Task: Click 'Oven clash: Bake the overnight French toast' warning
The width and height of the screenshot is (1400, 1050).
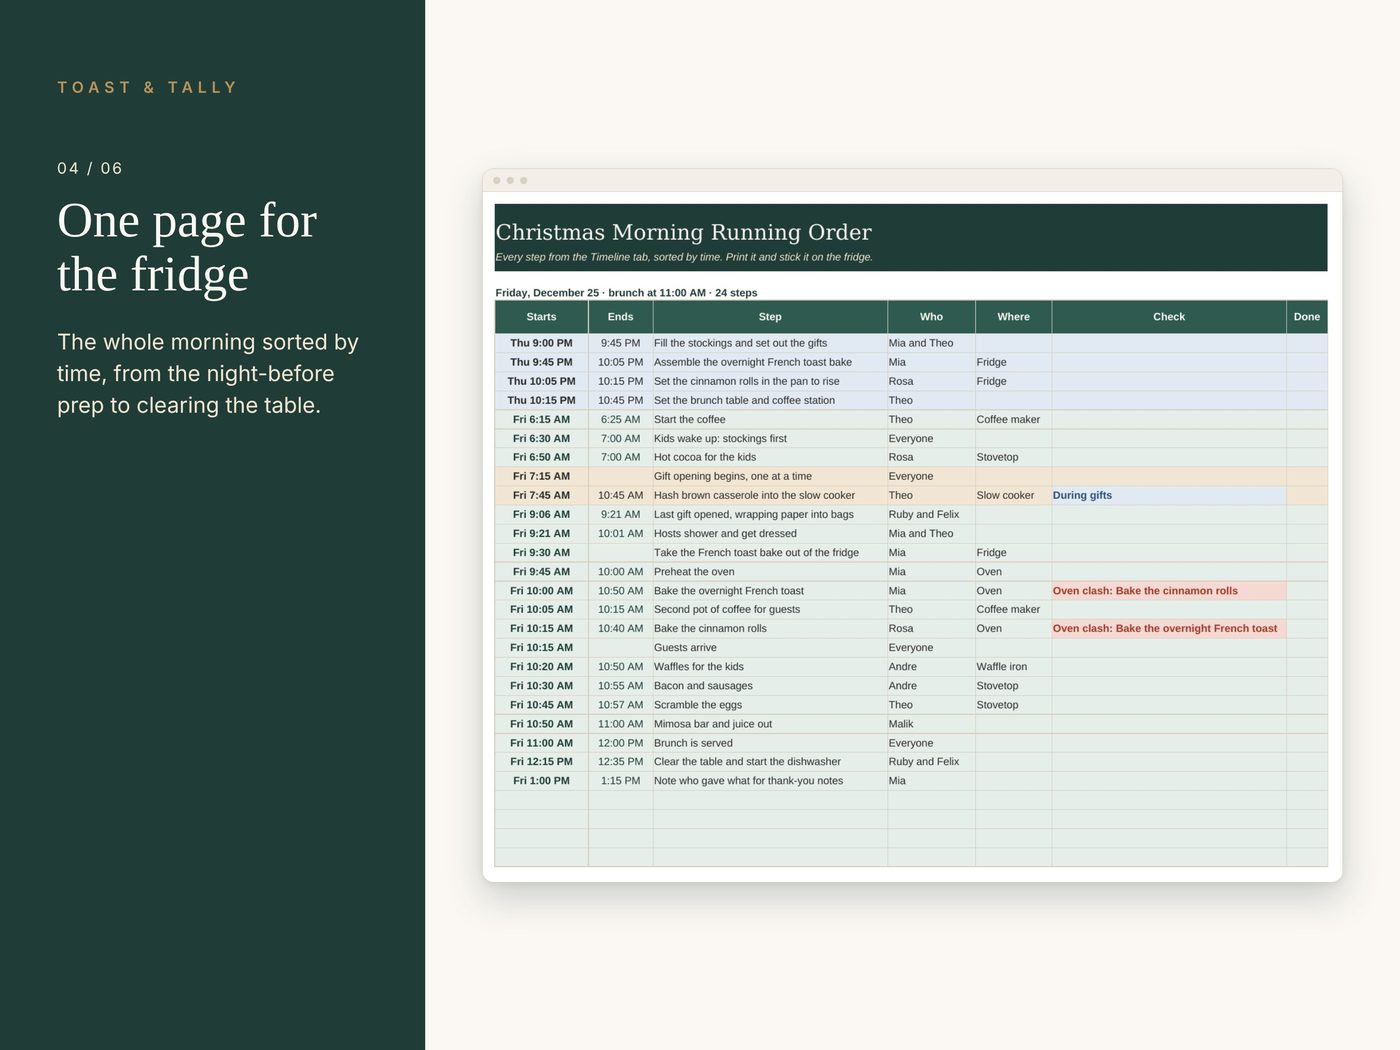Action: 1169,629
